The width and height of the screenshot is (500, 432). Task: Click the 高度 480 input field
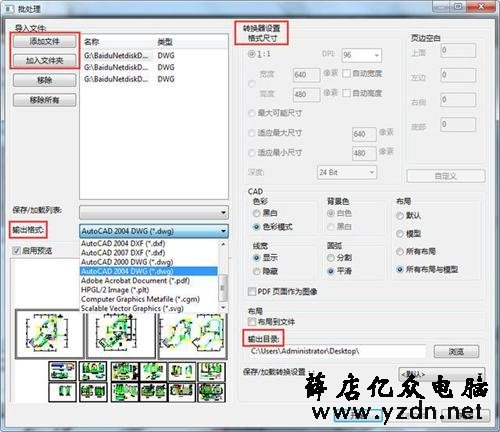tap(306, 94)
